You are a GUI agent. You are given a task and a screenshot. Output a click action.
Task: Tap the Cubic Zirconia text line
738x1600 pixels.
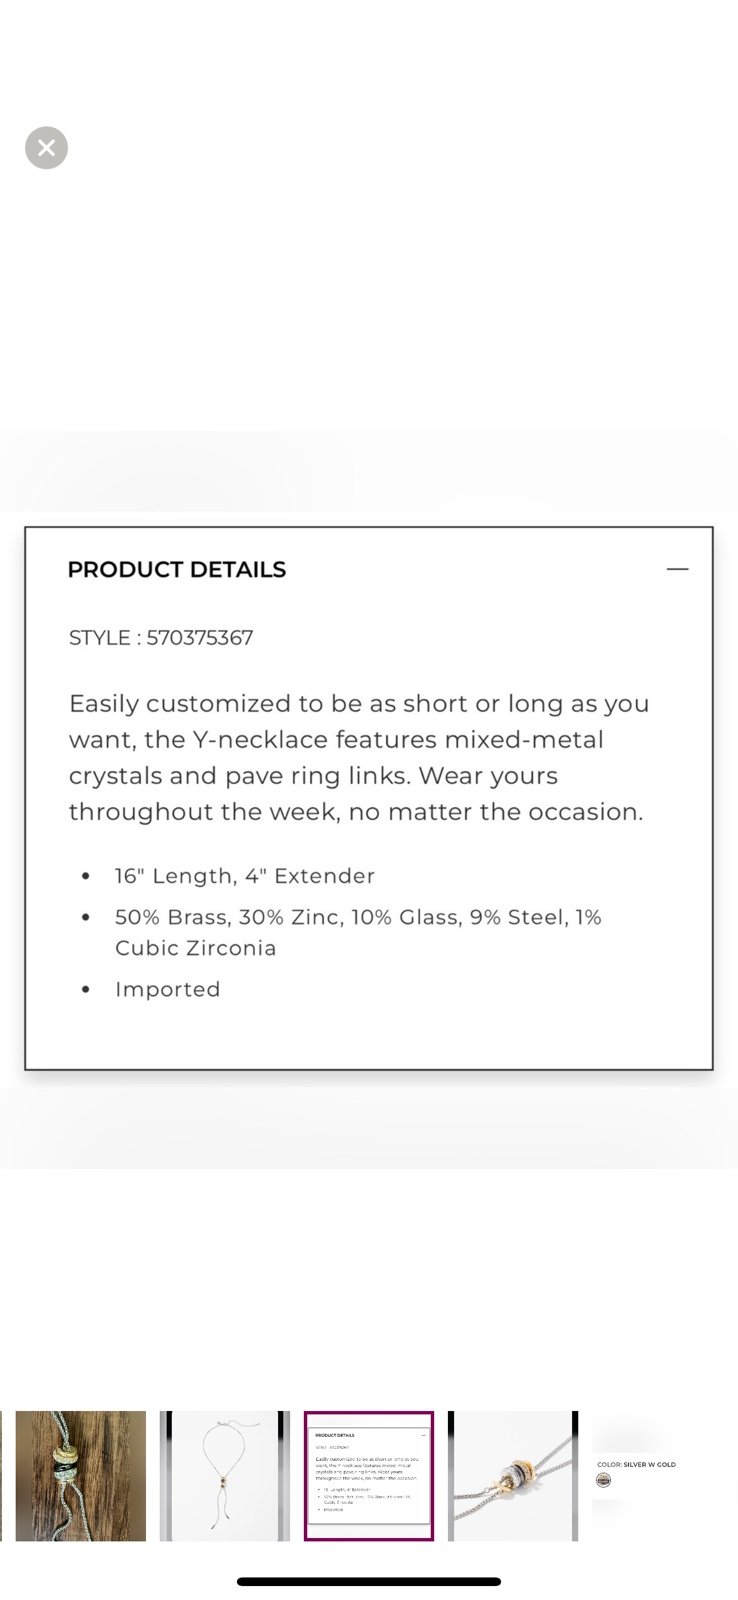tap(196, 948)
